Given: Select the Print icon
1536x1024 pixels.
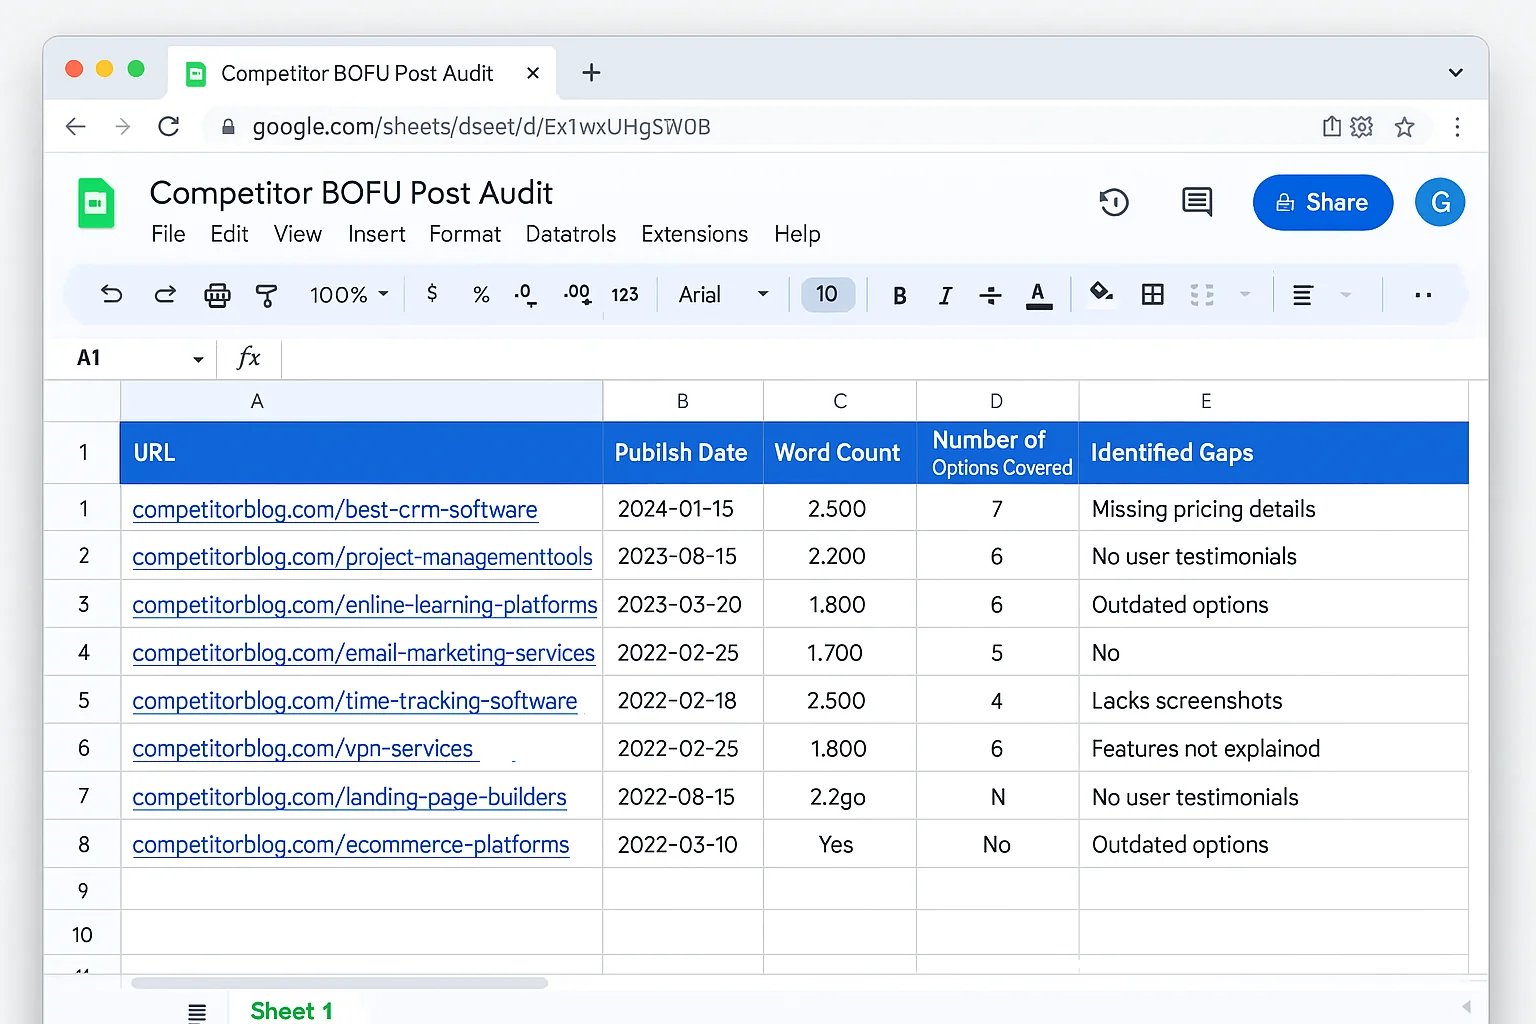Looking at the screenshot, I should (217, 294).
